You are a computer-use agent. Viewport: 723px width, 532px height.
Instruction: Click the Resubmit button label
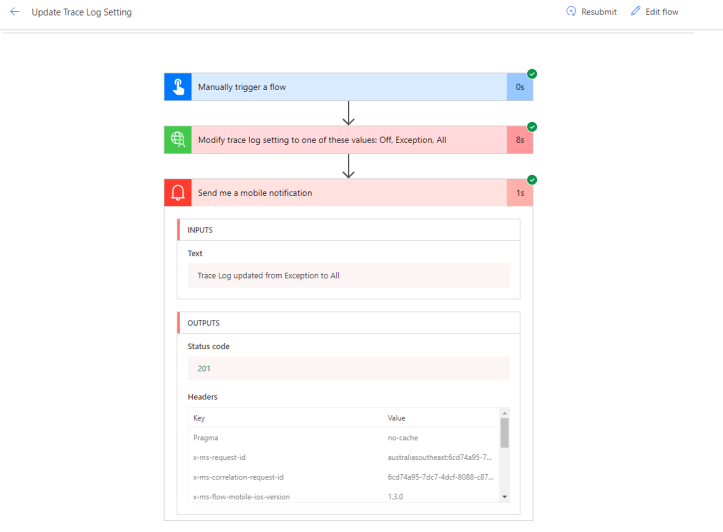point(599,12)
